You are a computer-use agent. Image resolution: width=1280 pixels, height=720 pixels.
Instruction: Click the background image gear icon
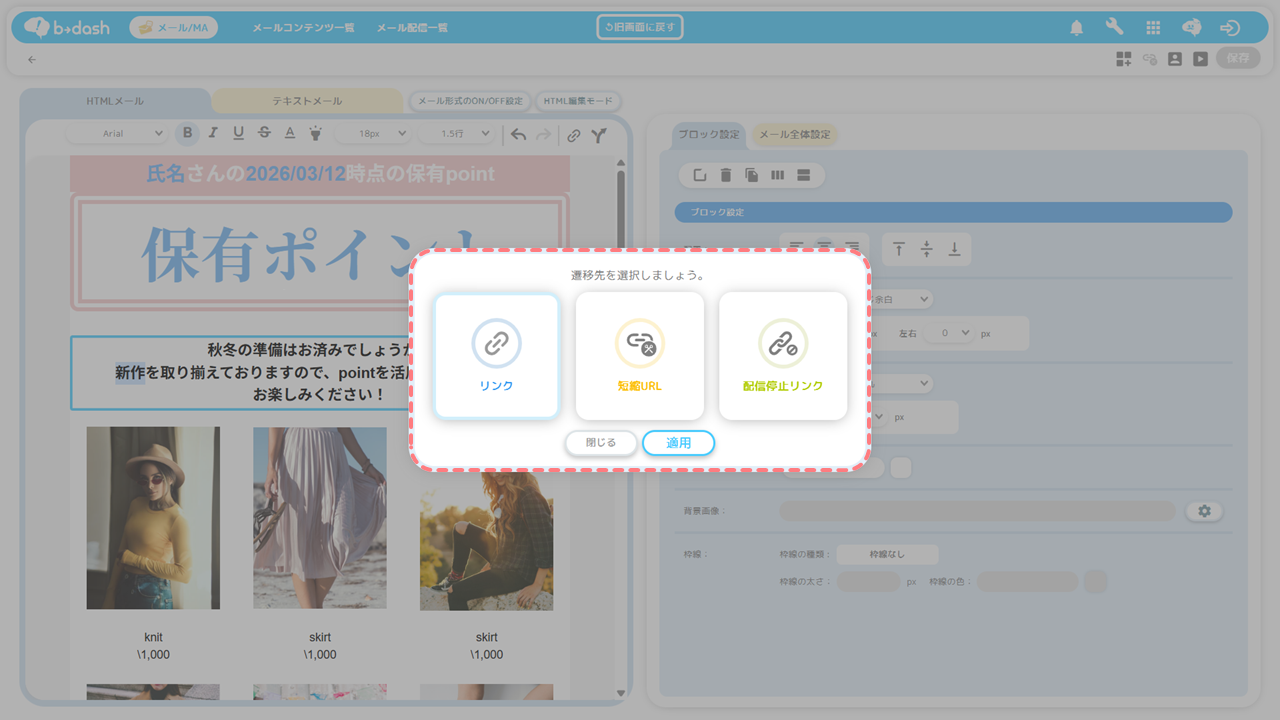(x=1204, y=511)
